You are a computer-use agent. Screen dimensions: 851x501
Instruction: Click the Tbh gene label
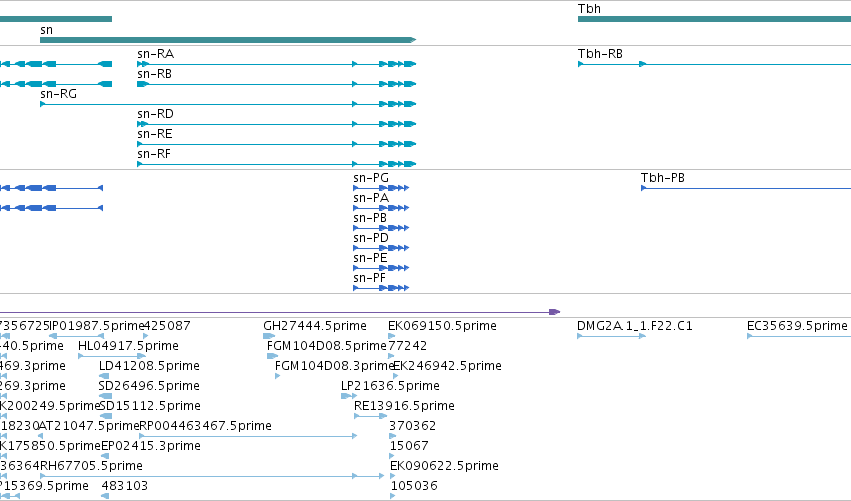coord(589,9)
